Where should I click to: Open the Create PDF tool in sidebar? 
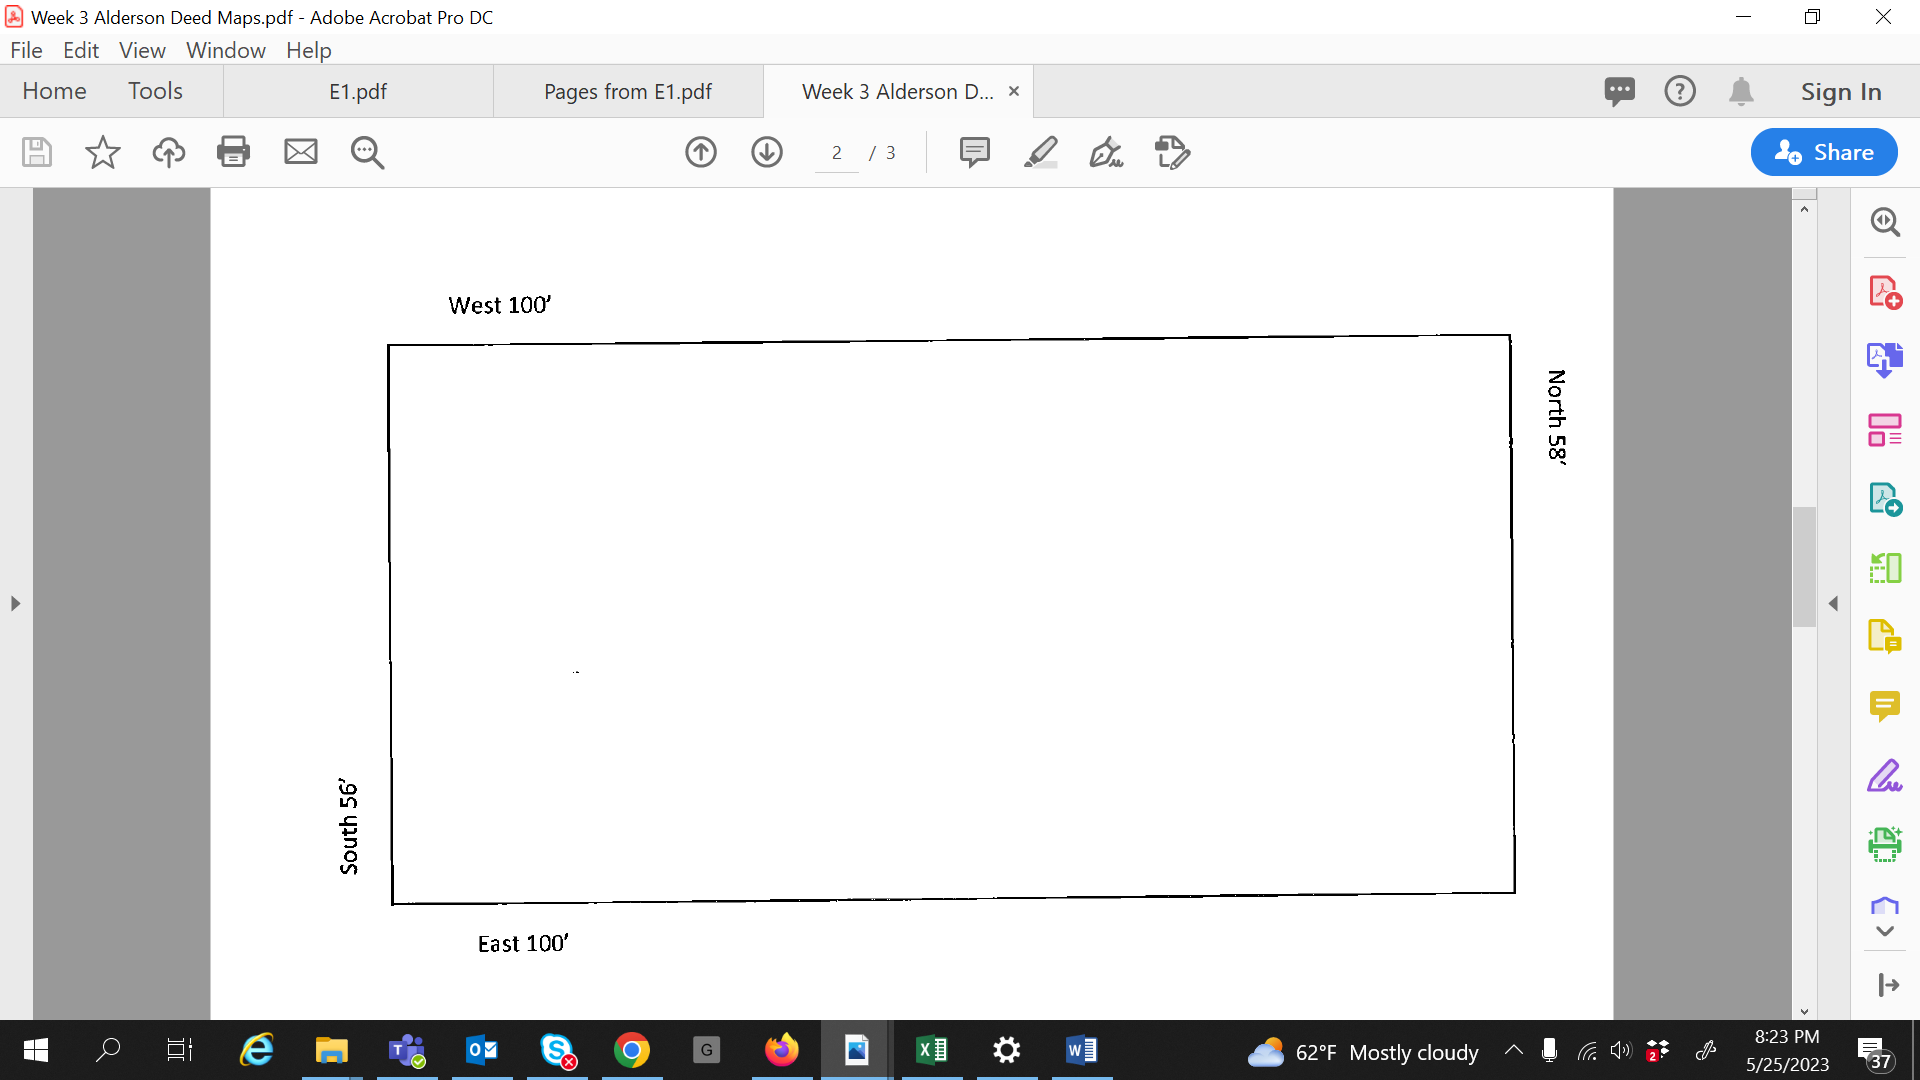pyautogui.click(x=1886, y=291)
